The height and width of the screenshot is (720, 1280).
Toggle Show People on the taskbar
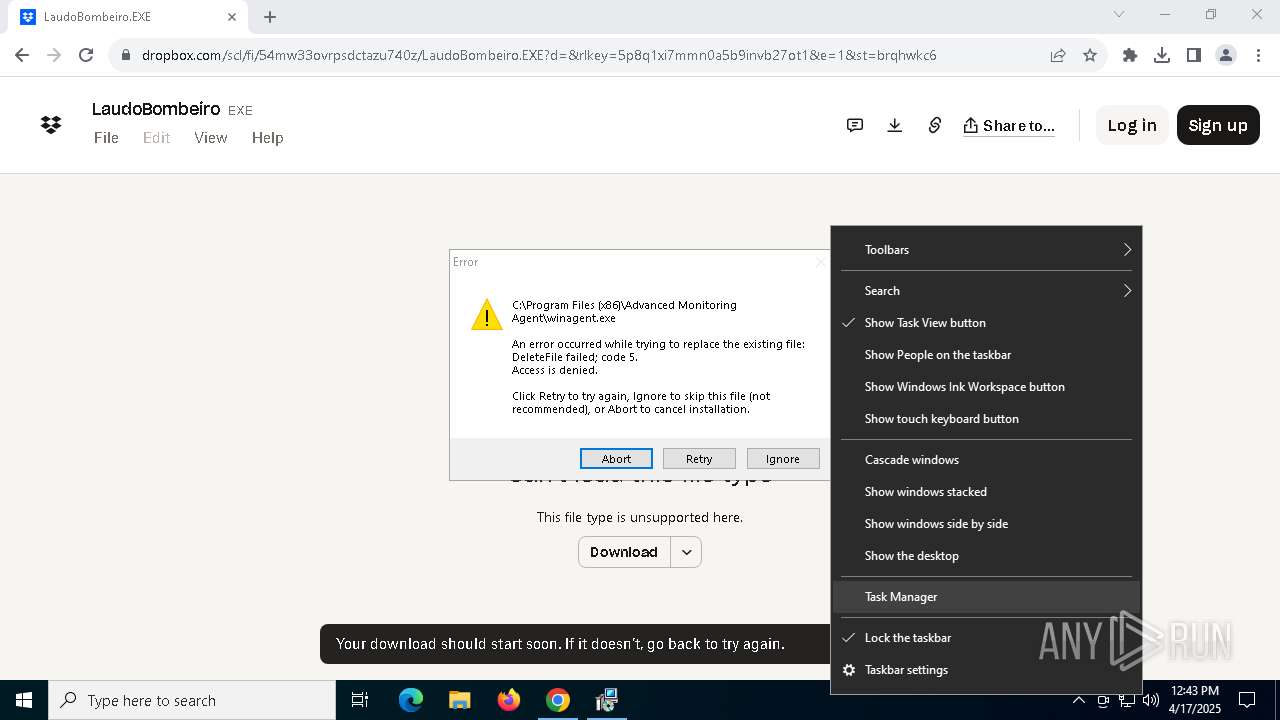click(x=986, y=354)
